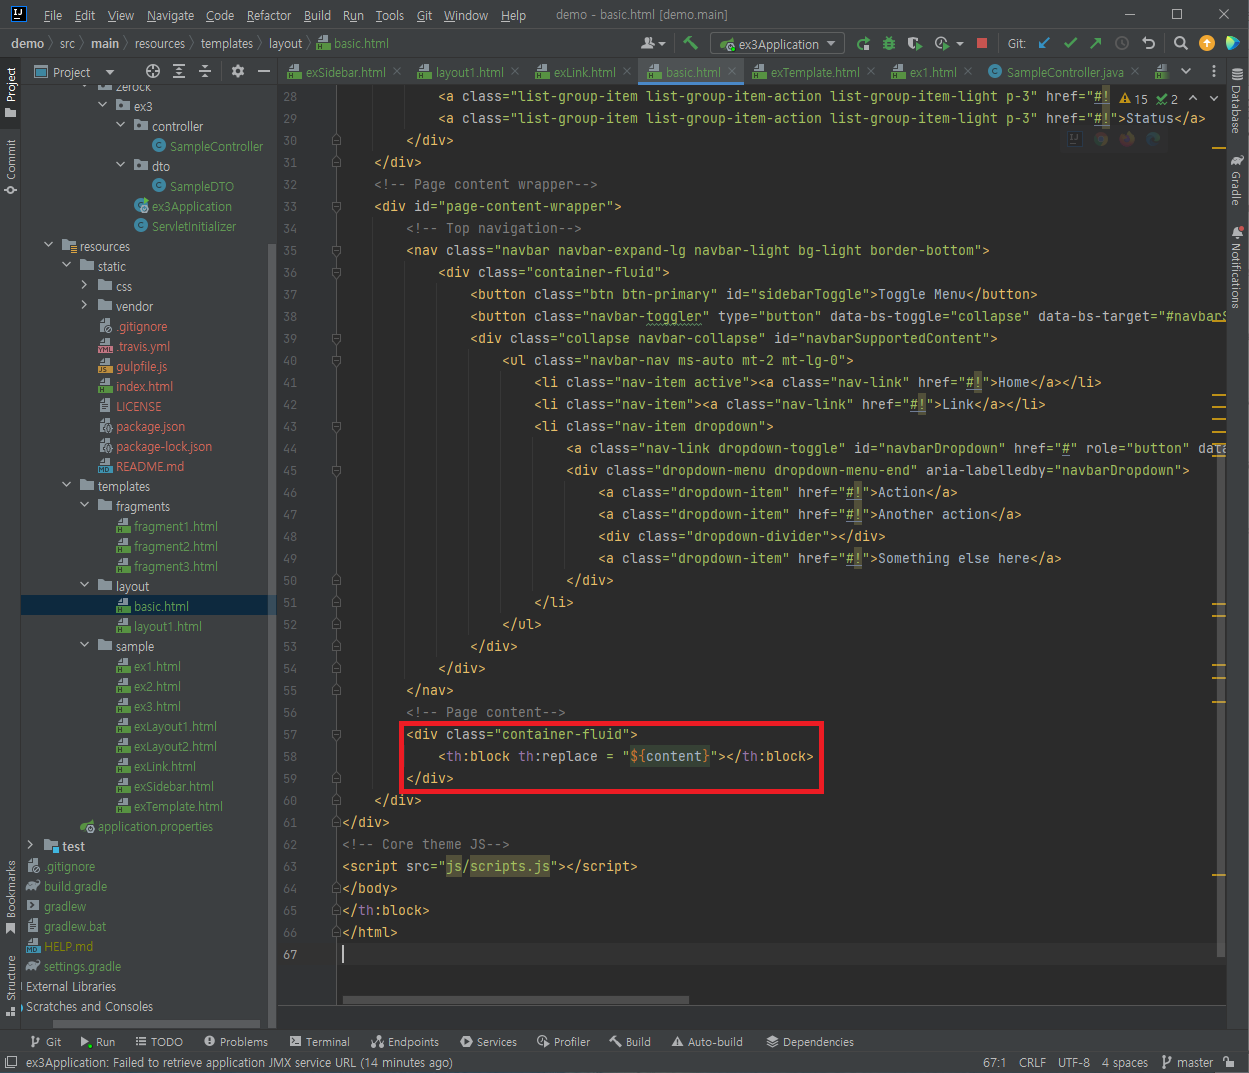Viewport: 1249px width, 1073px height.
Task: Show Git history with the clock icon
Action: [x=1122, y=43]
